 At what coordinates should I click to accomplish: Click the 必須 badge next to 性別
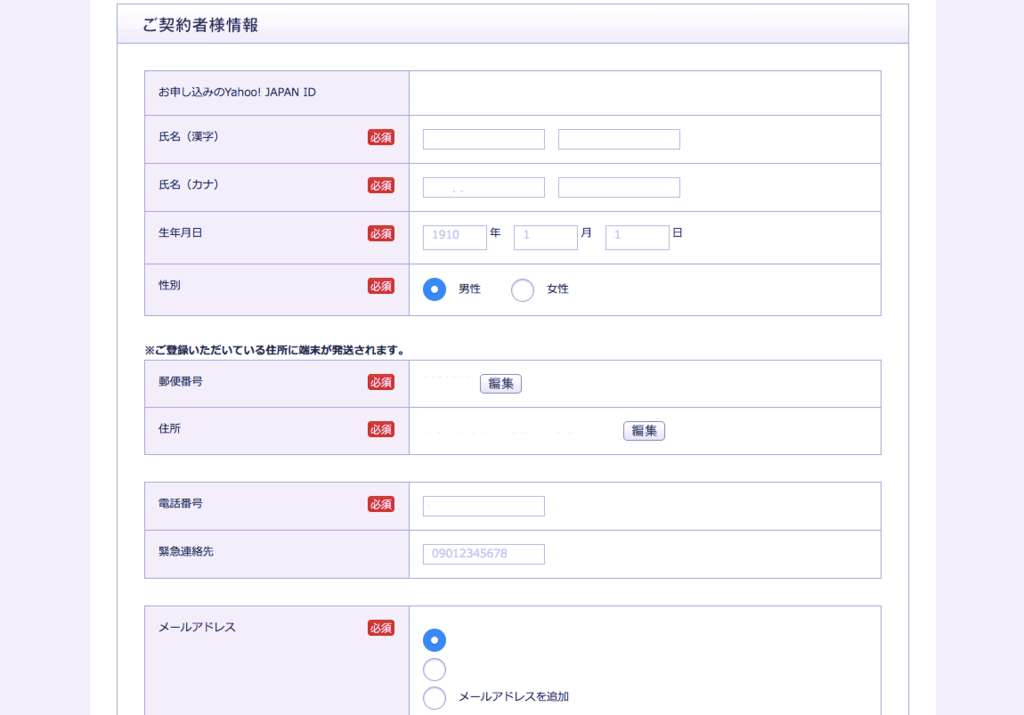(x=380, y=285)
